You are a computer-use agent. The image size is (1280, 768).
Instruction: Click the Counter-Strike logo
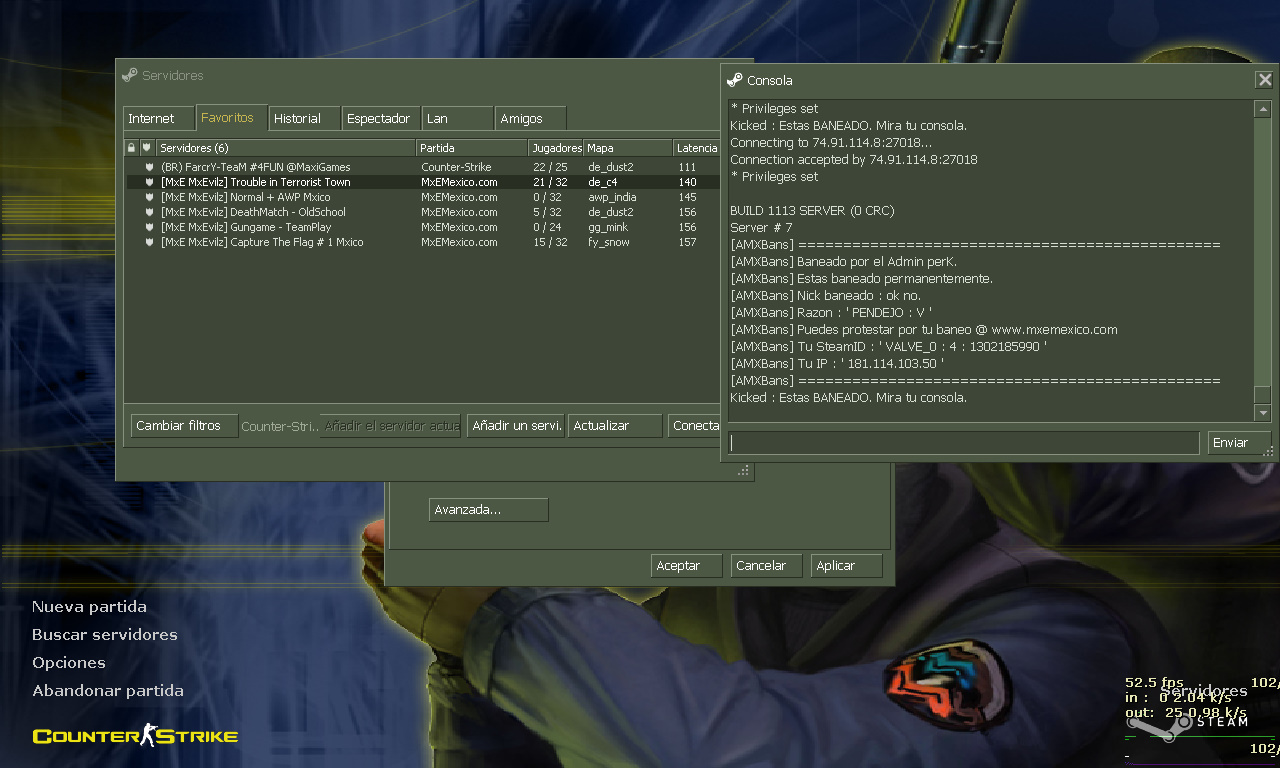pos(135,736)
